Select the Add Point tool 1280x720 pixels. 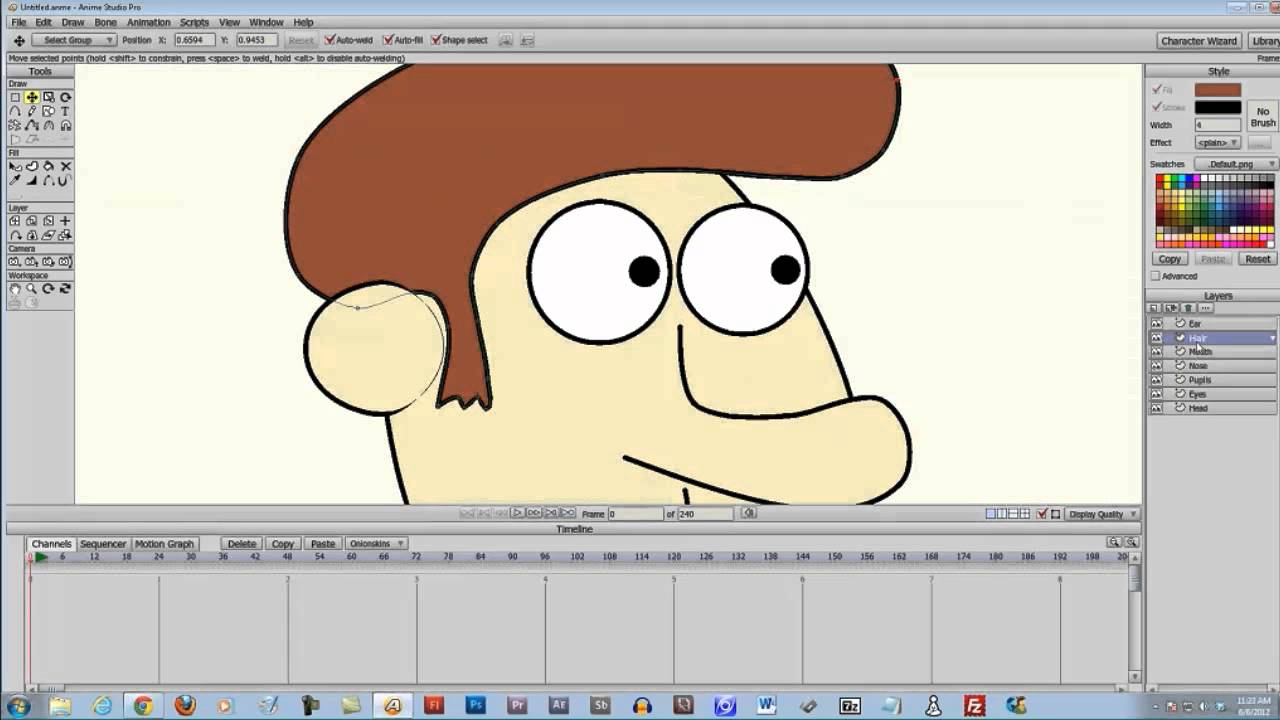[15, 111]
